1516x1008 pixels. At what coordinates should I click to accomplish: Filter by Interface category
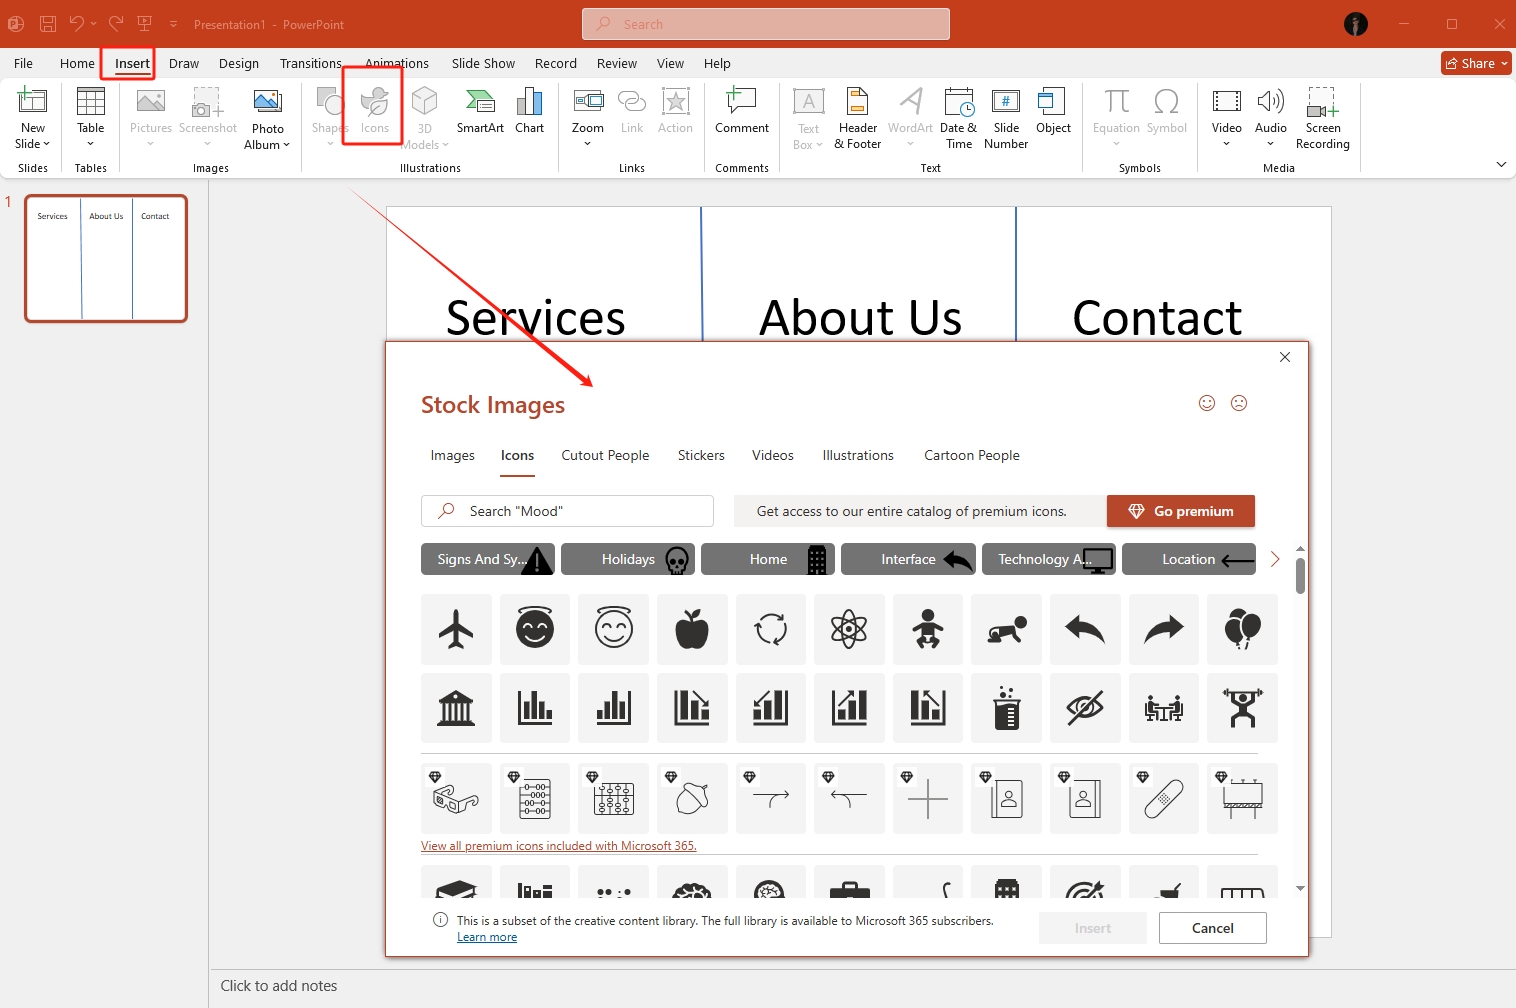click(908, 559)
